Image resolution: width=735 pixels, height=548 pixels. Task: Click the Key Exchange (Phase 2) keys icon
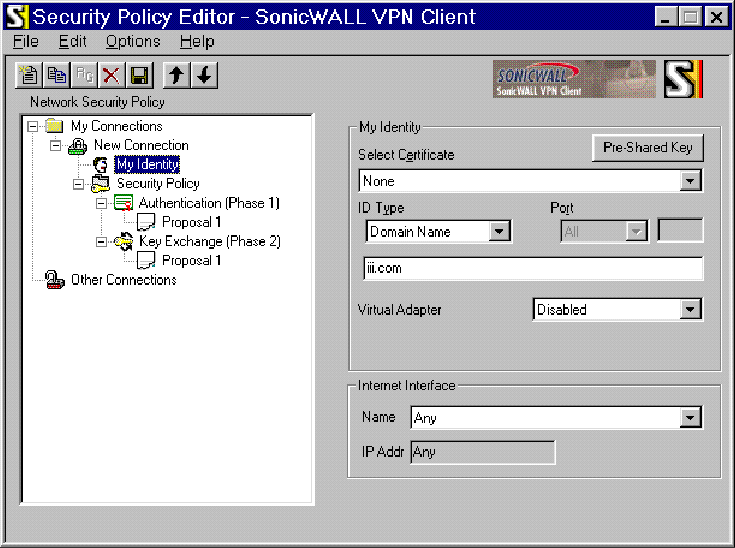pyautogui.click(x=123, y=241)
